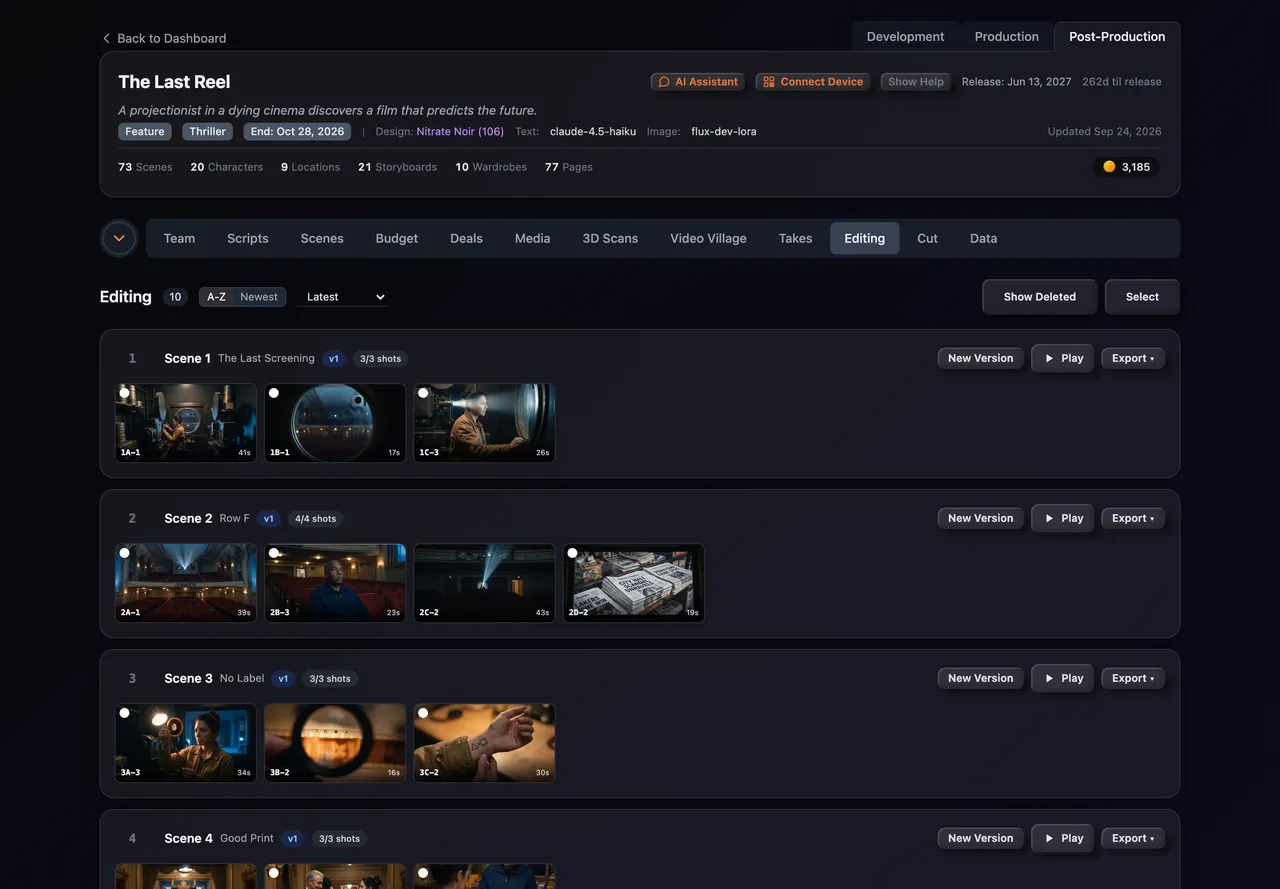
Task: Open shot thumbnail 3B-2
Action: click(335, 743)
